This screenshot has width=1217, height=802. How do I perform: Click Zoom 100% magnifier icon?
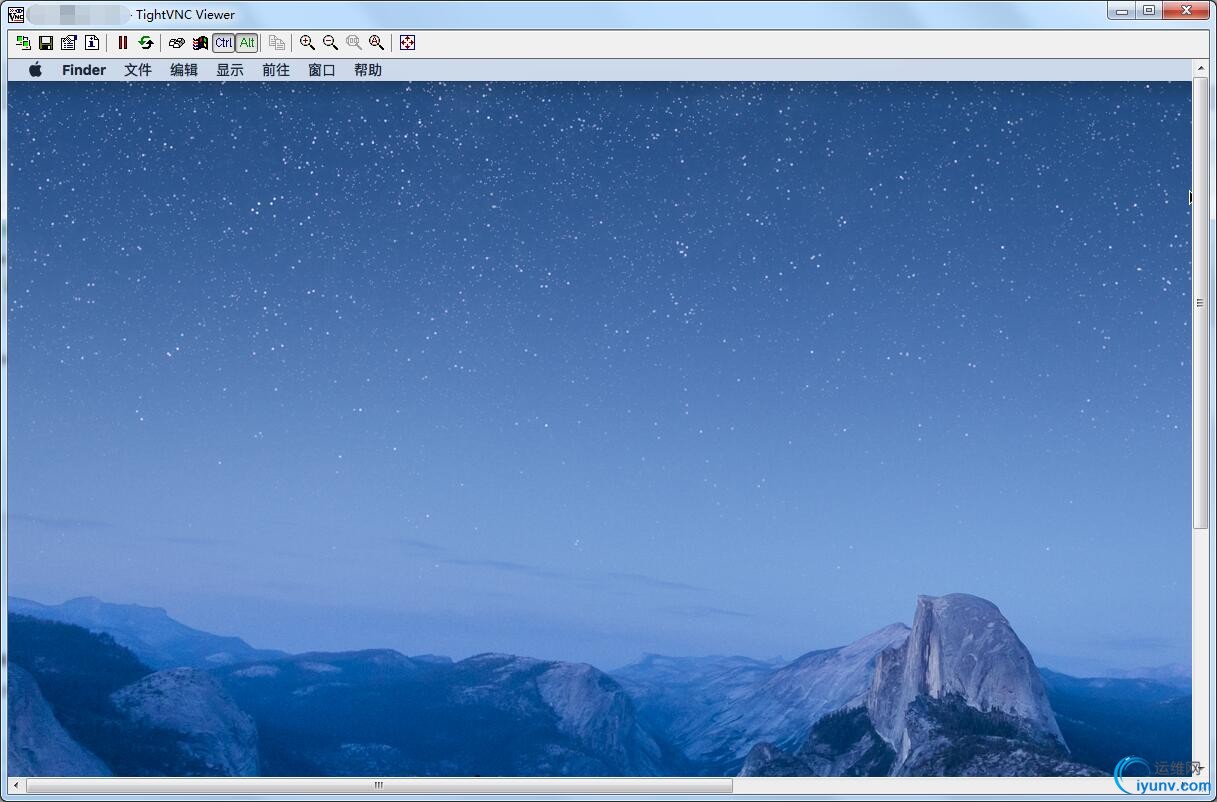point(354,43)
